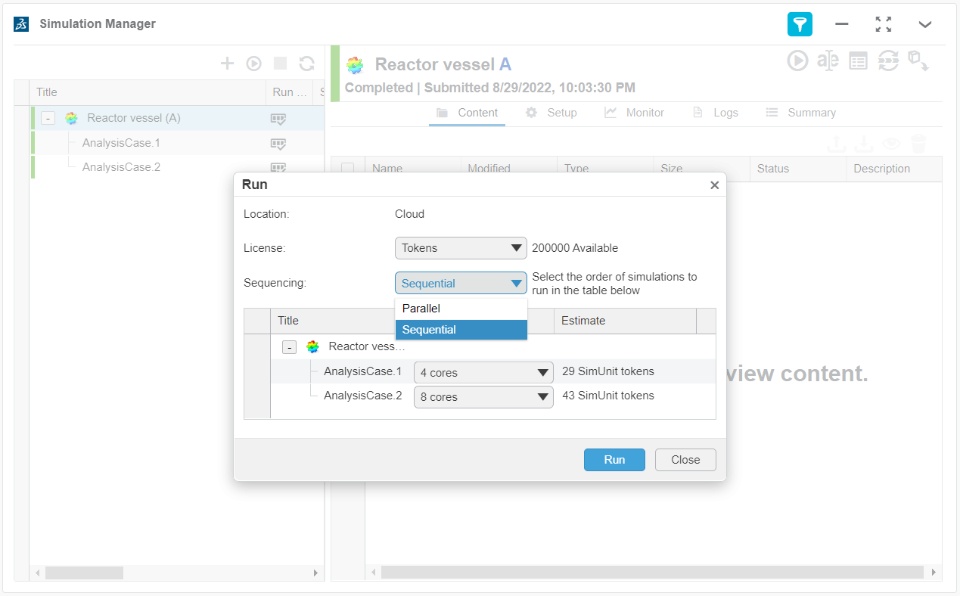The image size is (960, 596).
Task: Switch to the Summary tab
Action: point(801,113)
